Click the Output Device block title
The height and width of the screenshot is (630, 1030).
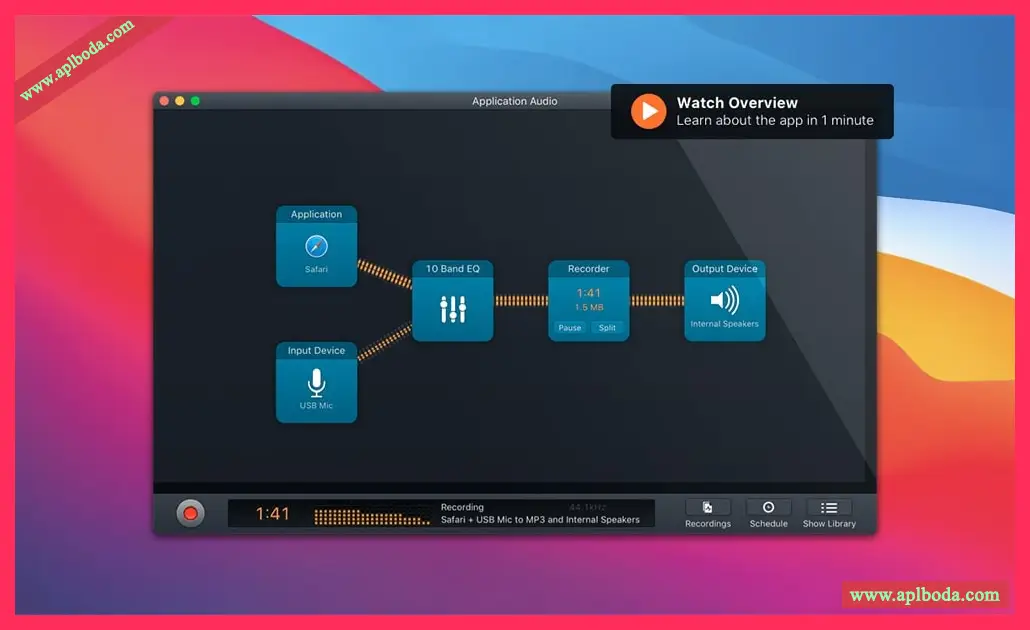click(725, 269)
